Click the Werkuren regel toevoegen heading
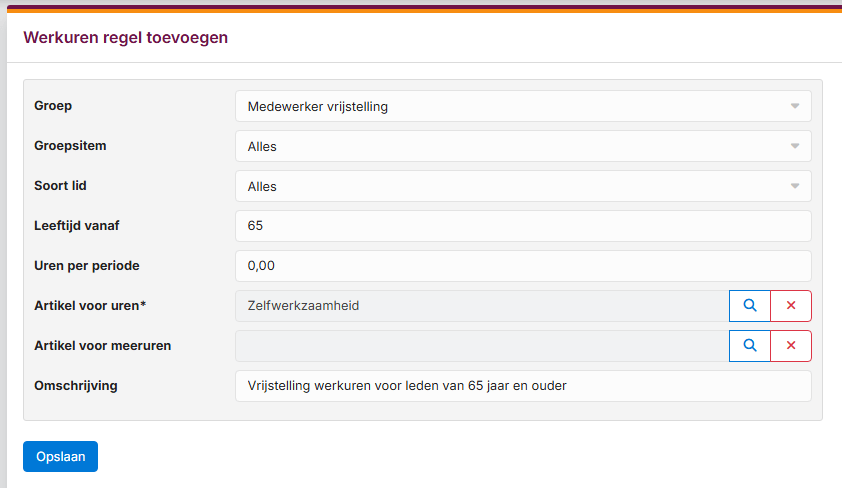The width and height of the screenshot is (842, 488). 126,38
